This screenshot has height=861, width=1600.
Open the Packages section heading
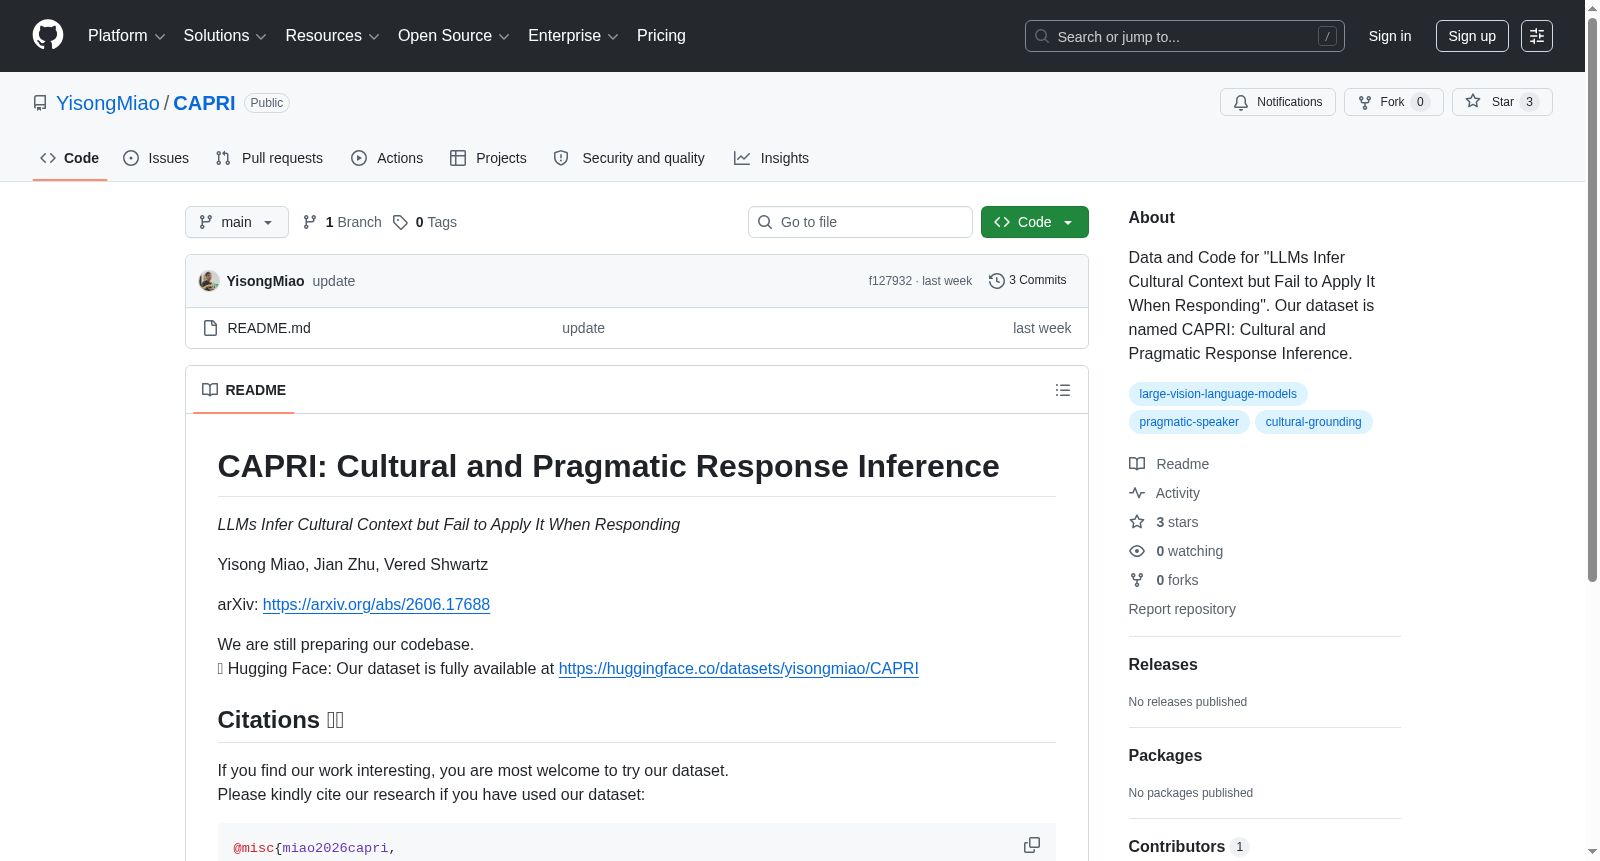point(1165,756)
